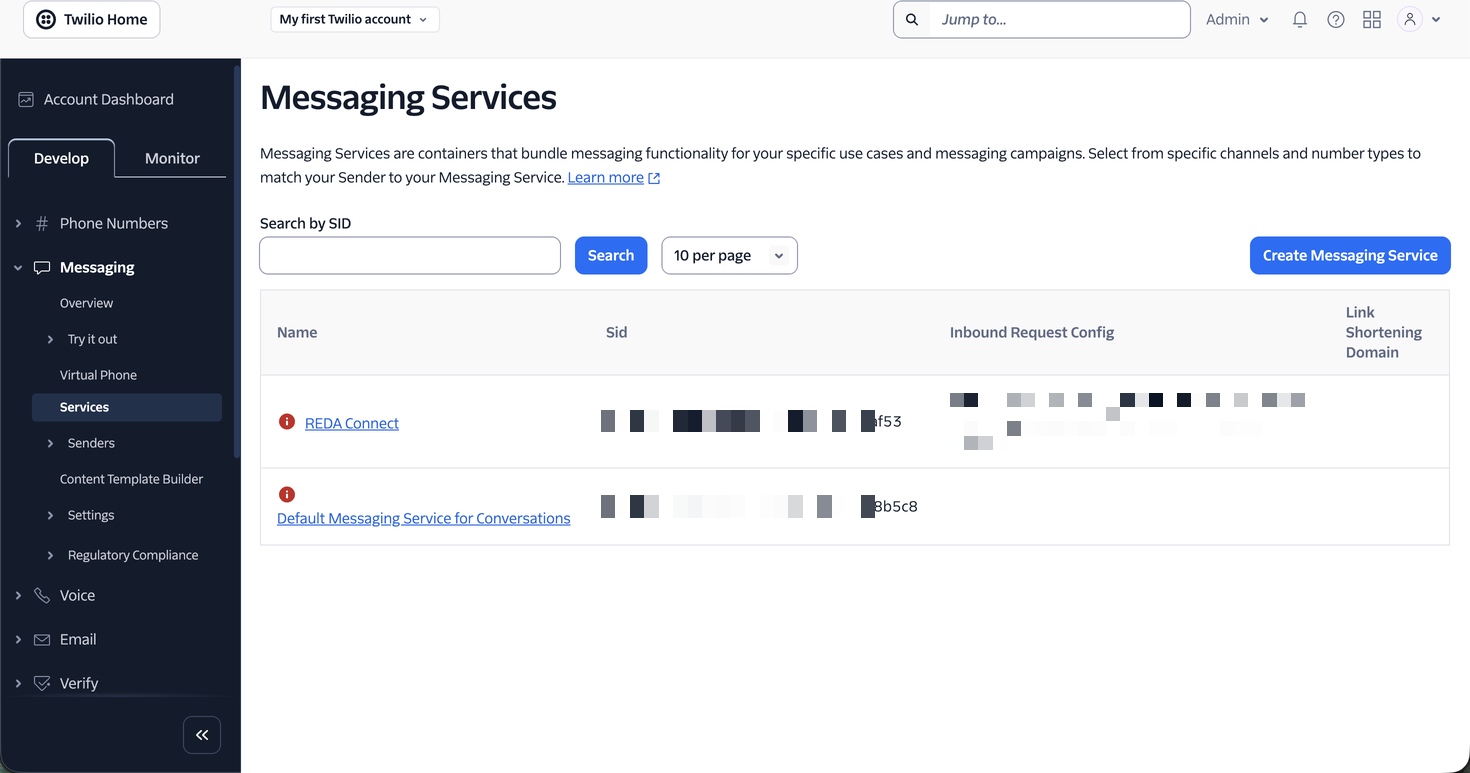The width and height of the screenshot is (1470, 773).
Task: Switch to the Develop tab
Action: pos(61,158)
